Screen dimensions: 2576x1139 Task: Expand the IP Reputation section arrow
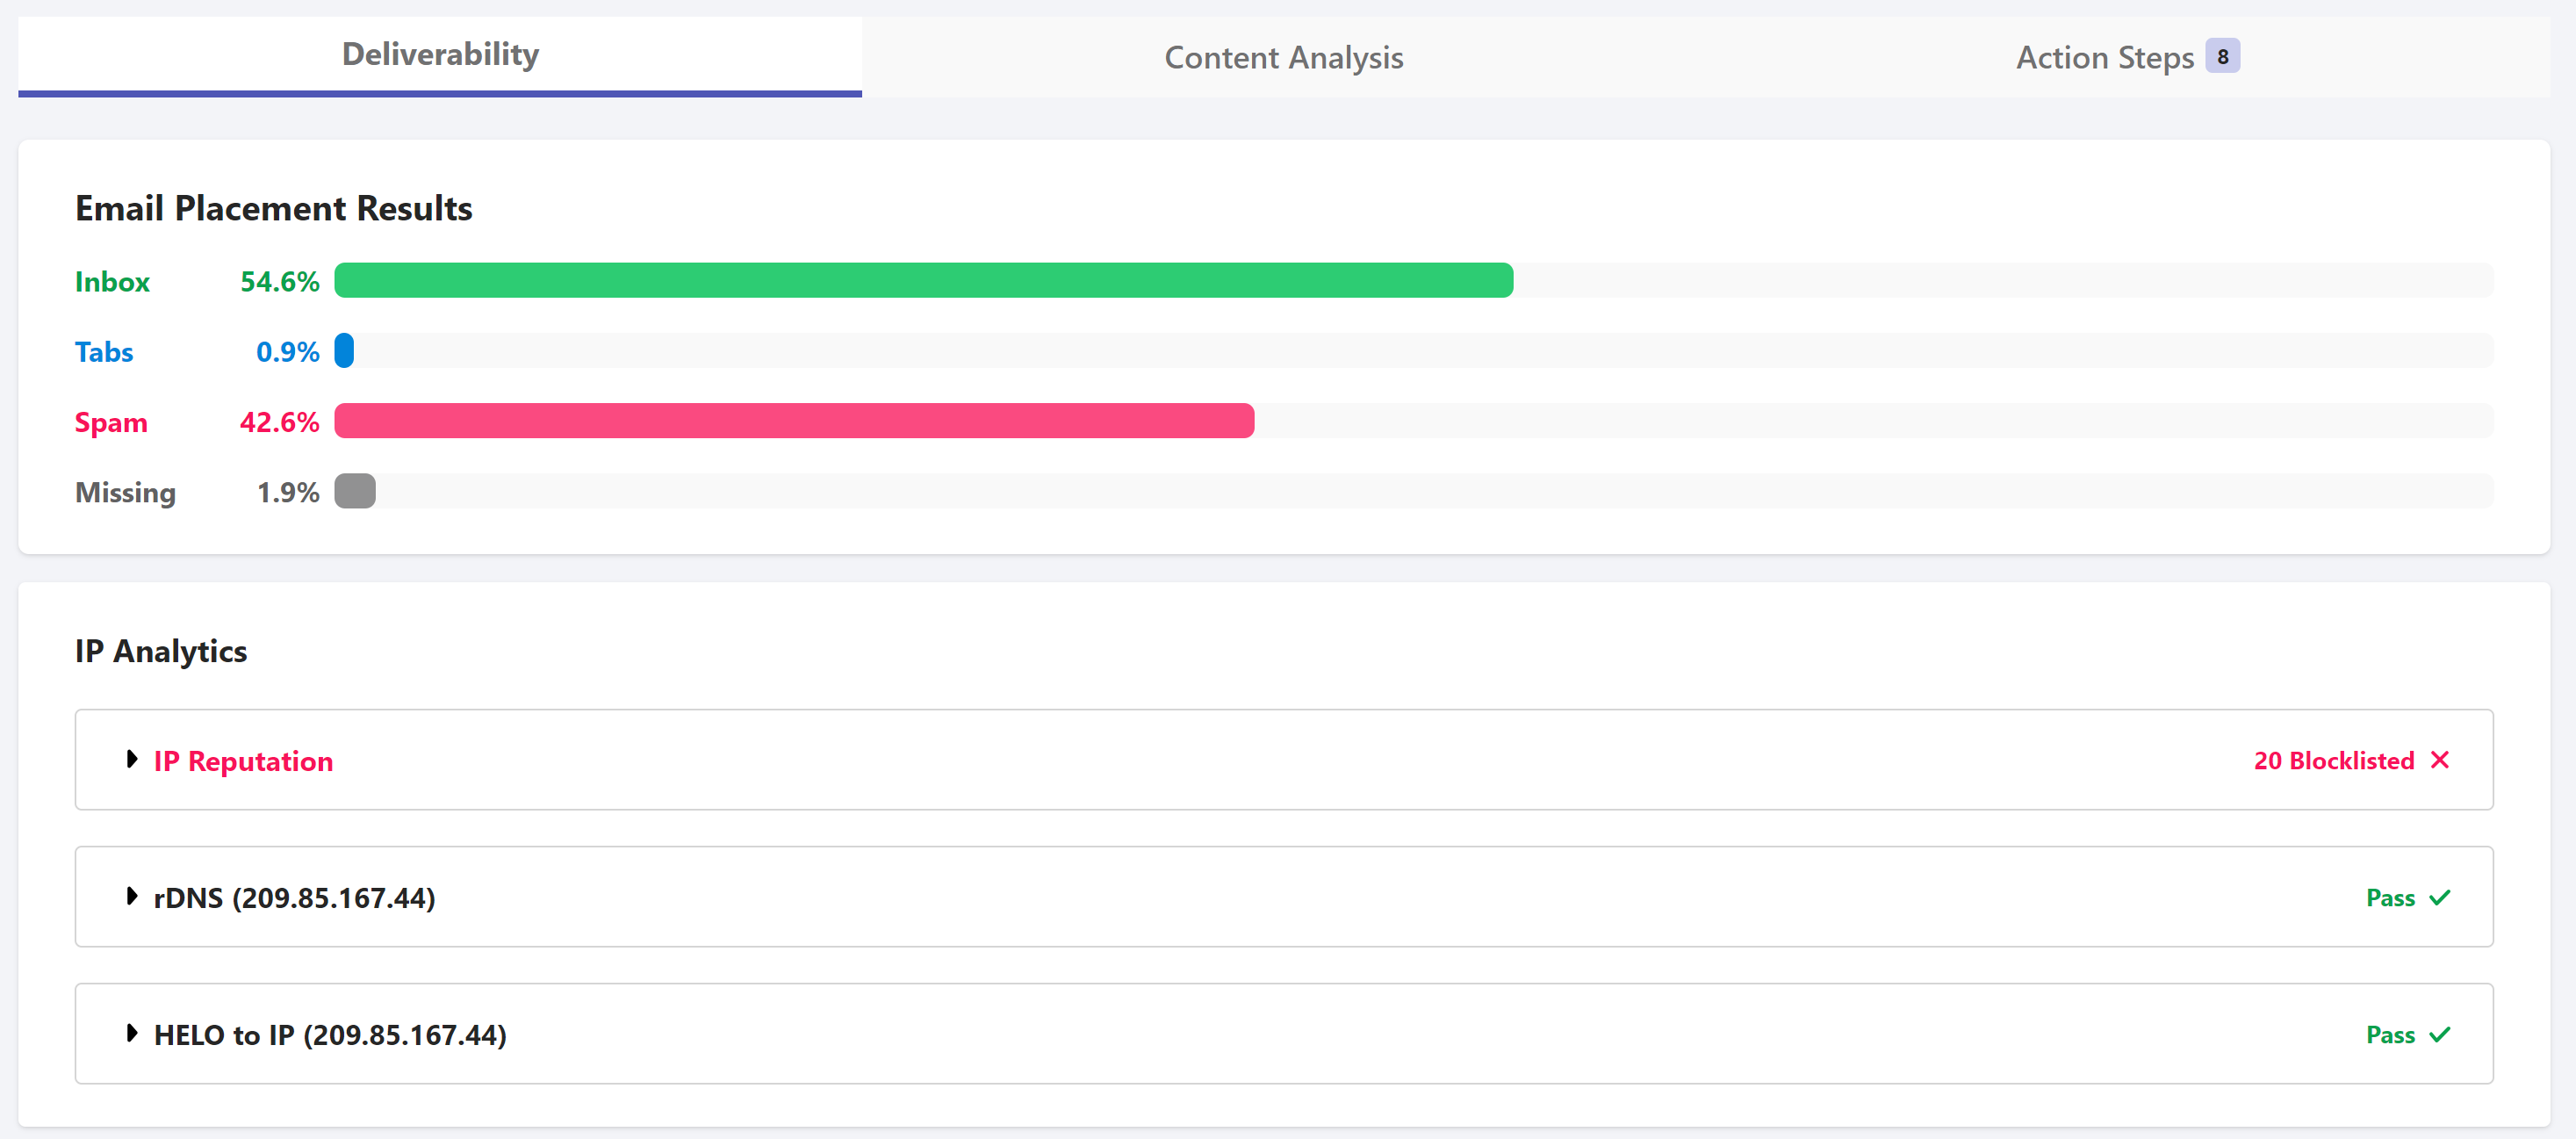coord(132,759)
